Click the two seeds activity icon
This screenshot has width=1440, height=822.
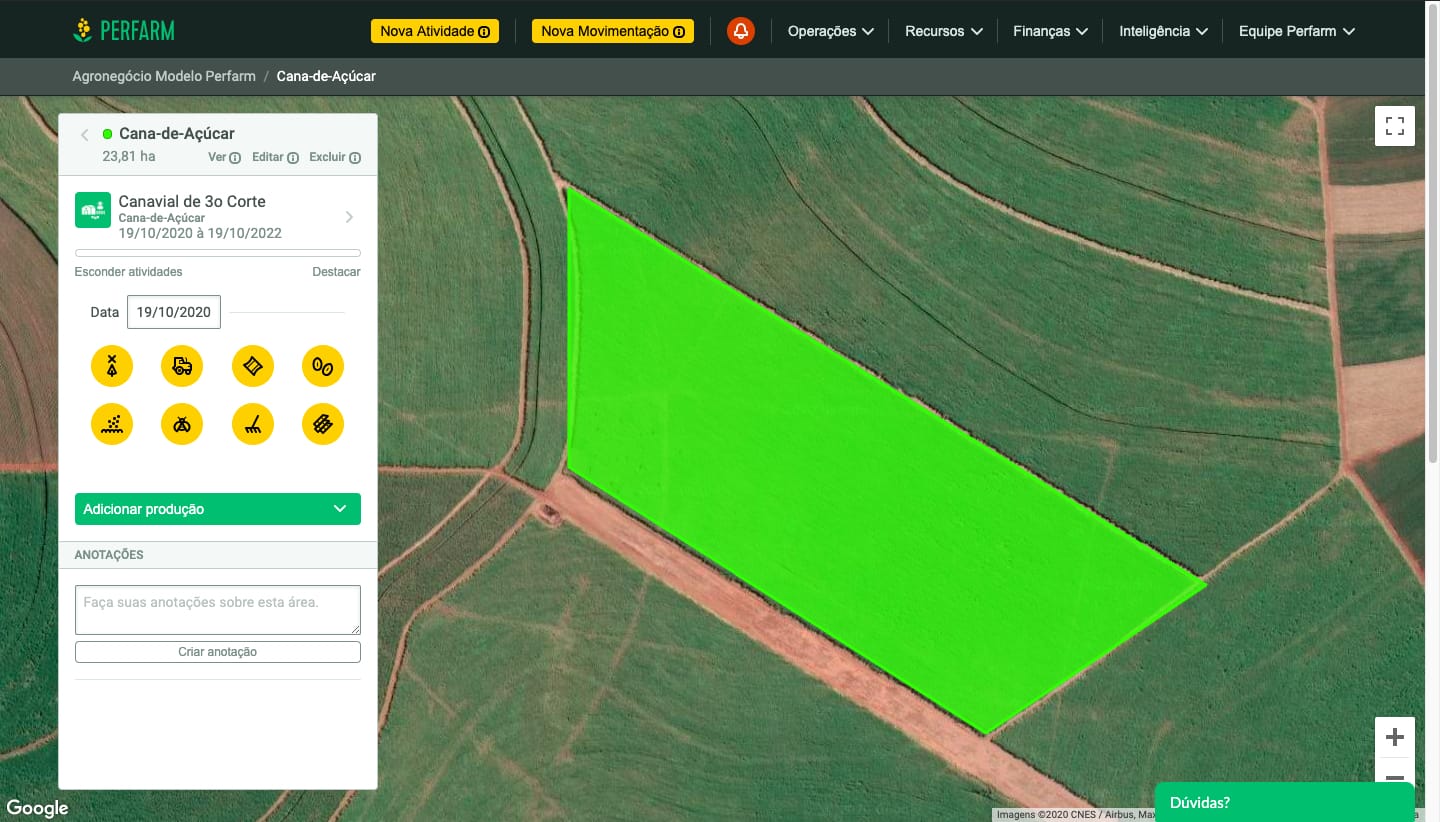click(x=322, y=366)
